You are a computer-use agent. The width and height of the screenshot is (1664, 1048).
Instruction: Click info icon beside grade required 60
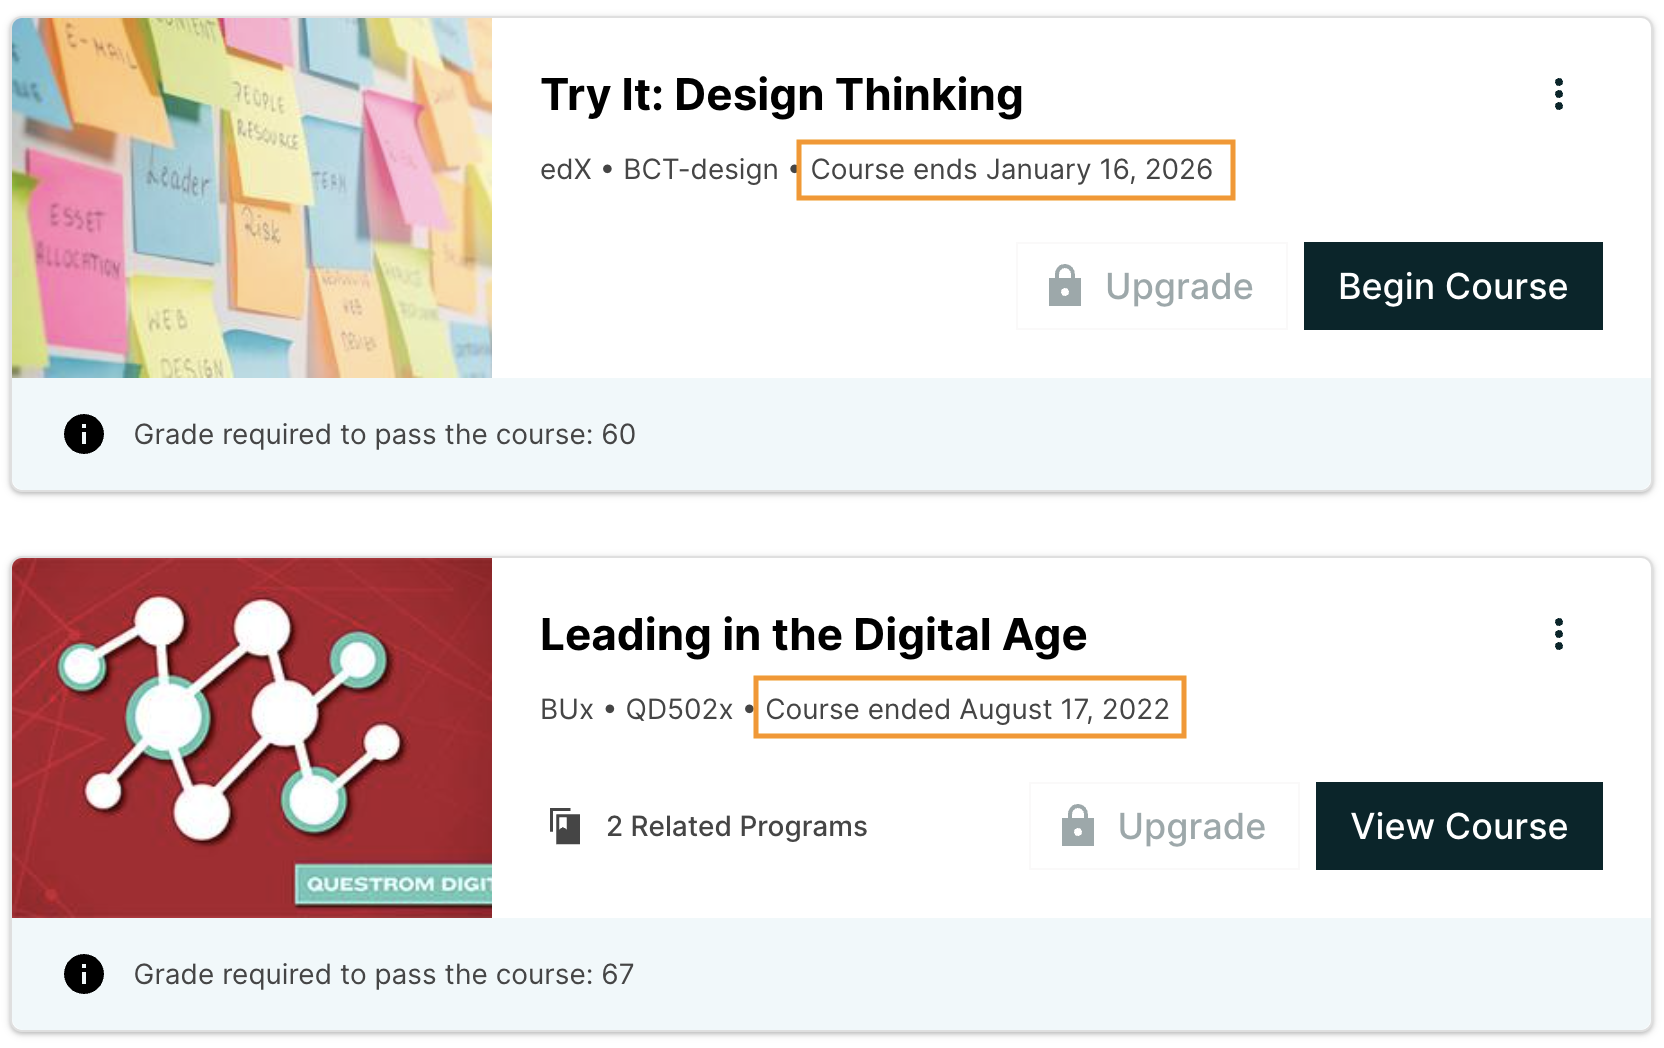click(x=84, y=434)
